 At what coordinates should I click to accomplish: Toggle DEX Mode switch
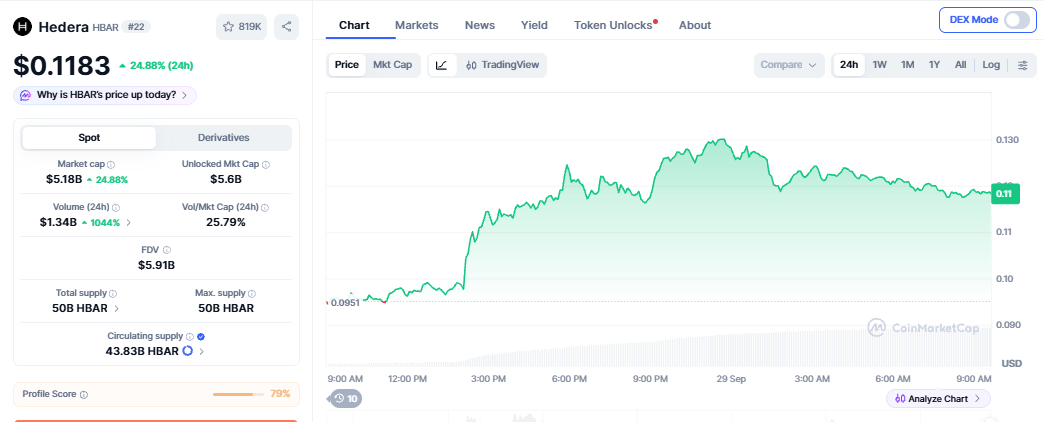[x=1016, y=20]
